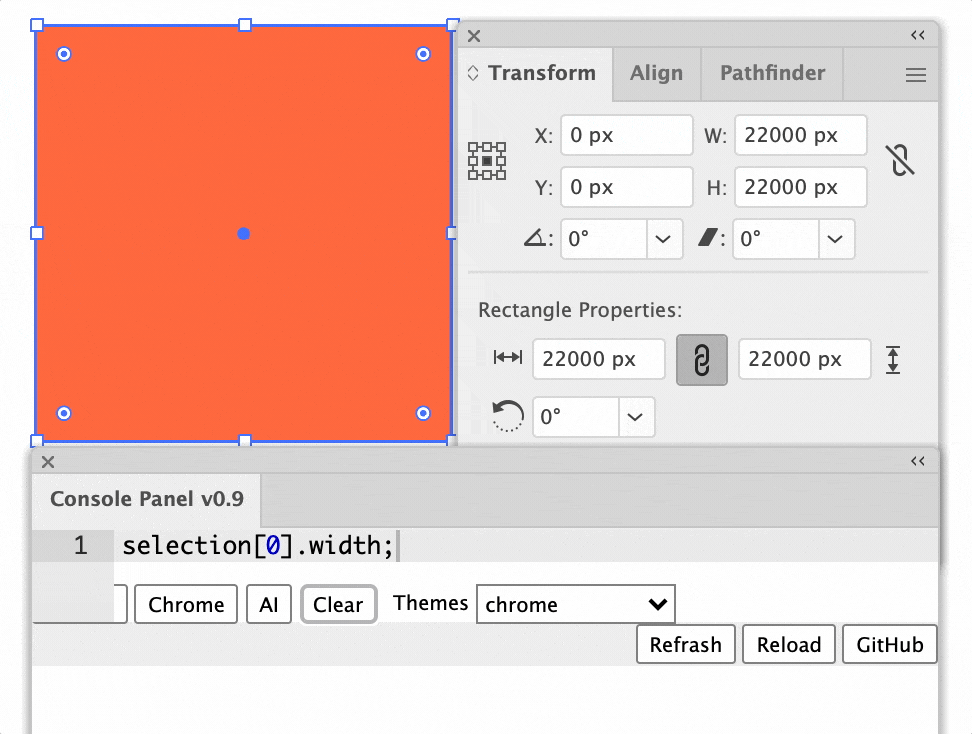Select the reference point locator grid icon
This screenshot has height=734, width=972.
pos(487,161)
